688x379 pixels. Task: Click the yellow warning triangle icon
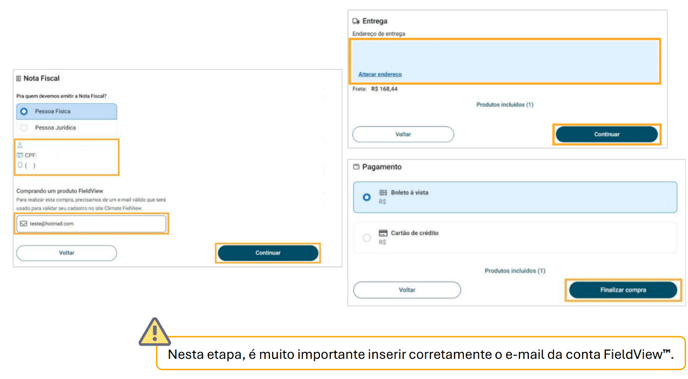(x=154, y=332)
